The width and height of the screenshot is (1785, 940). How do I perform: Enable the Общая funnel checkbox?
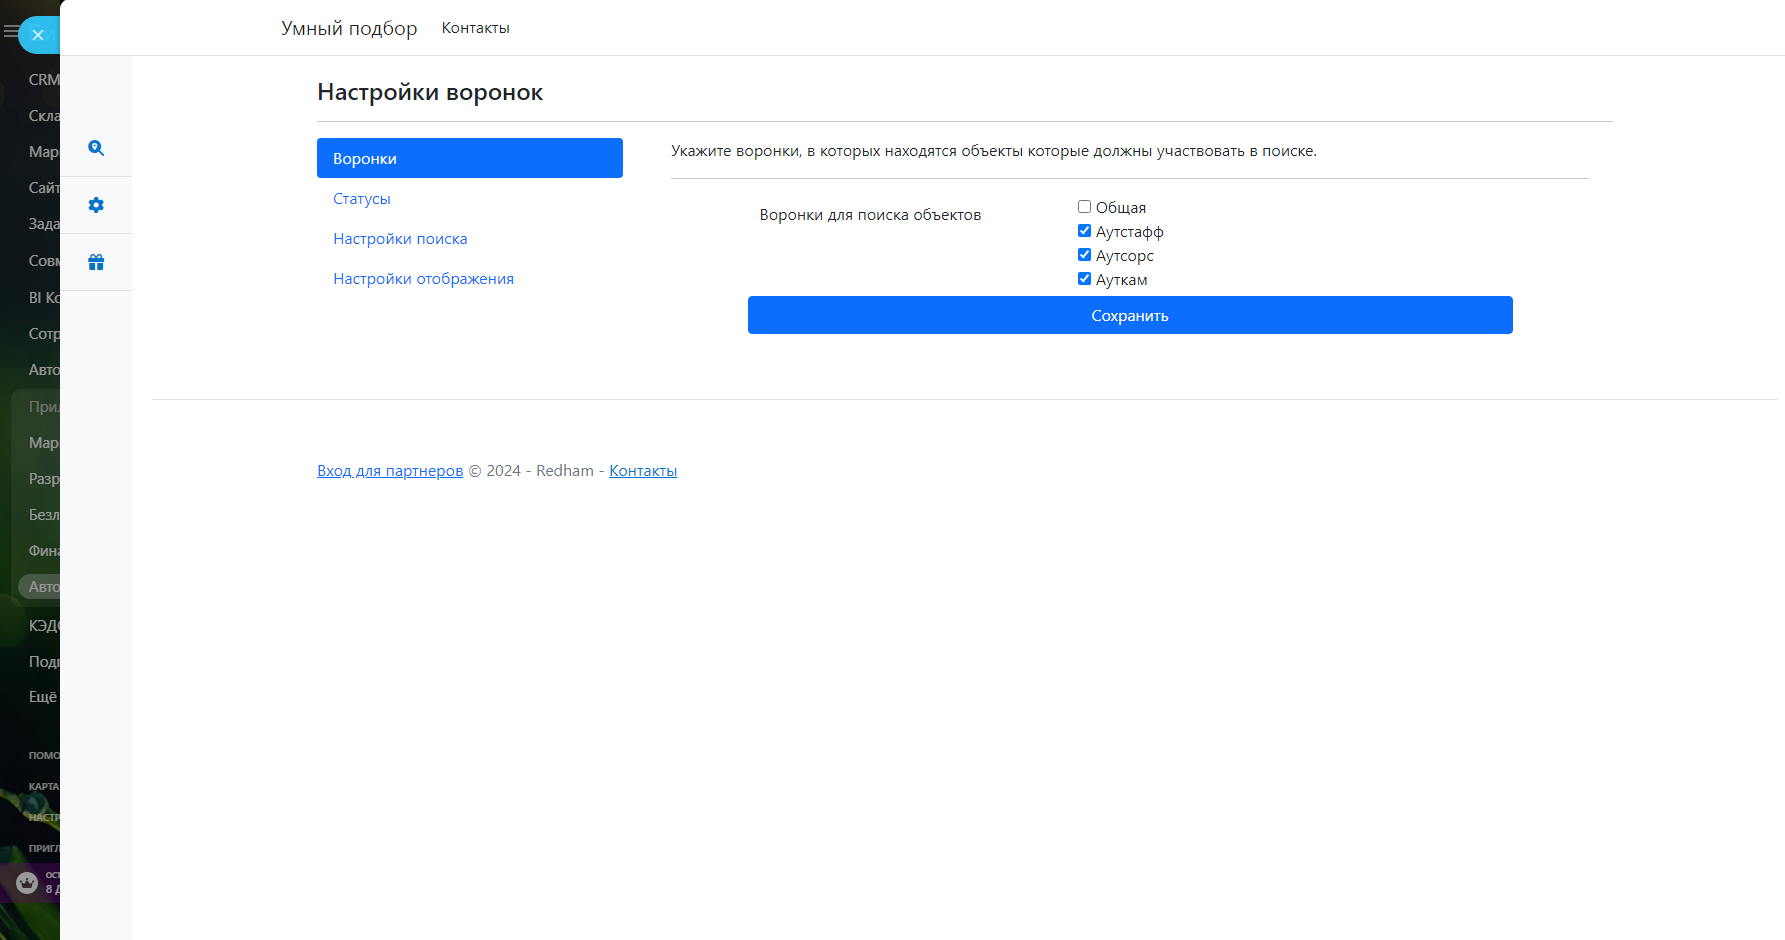pos(1084,207)
